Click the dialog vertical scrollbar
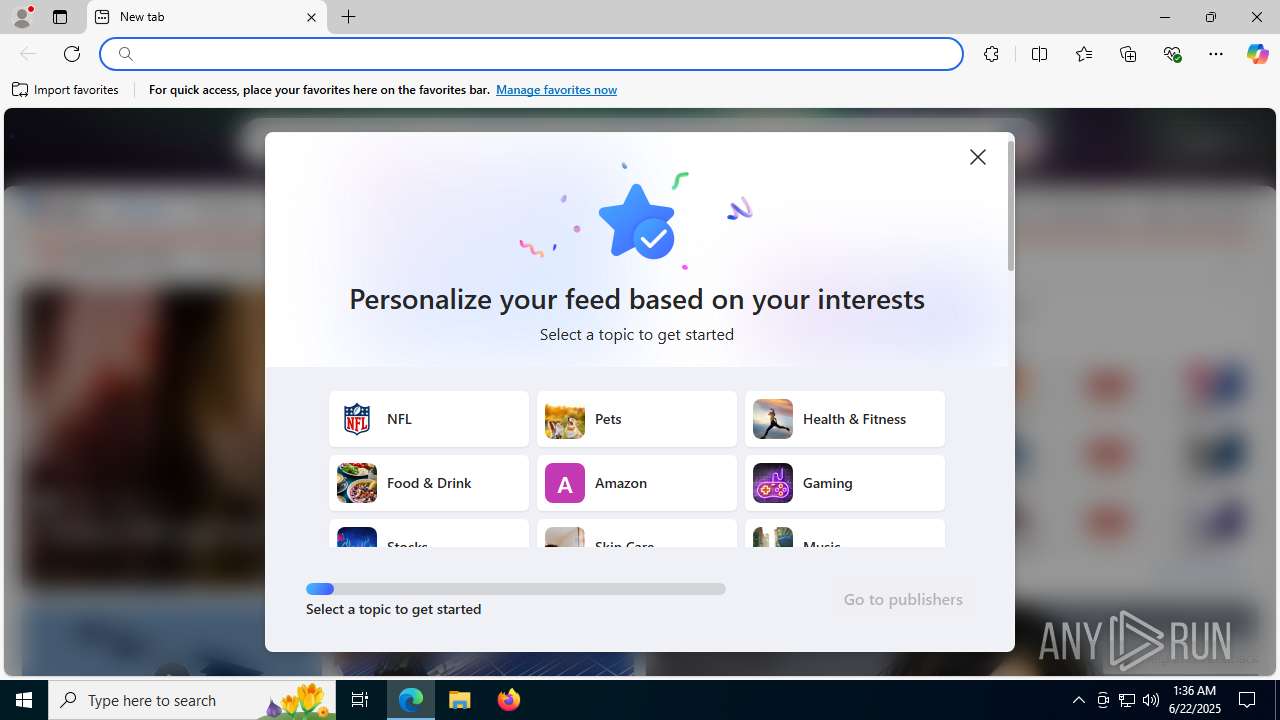 (1011, 206)
